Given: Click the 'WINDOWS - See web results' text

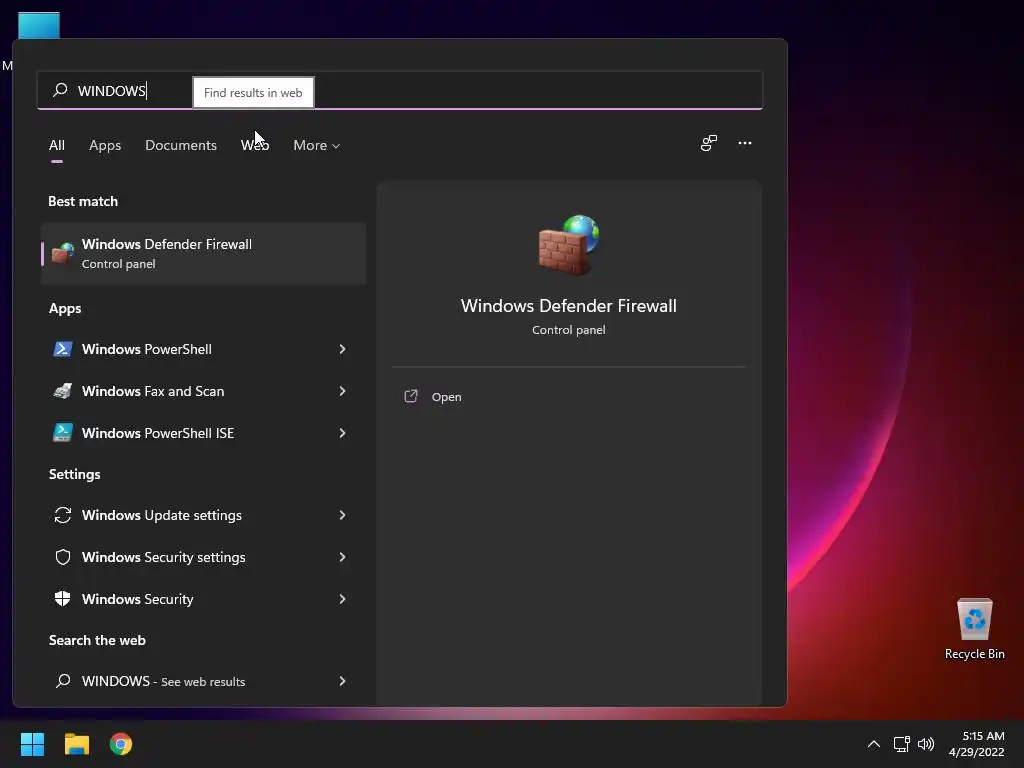Looking at the screenshot, I should [x=163, y=681].
